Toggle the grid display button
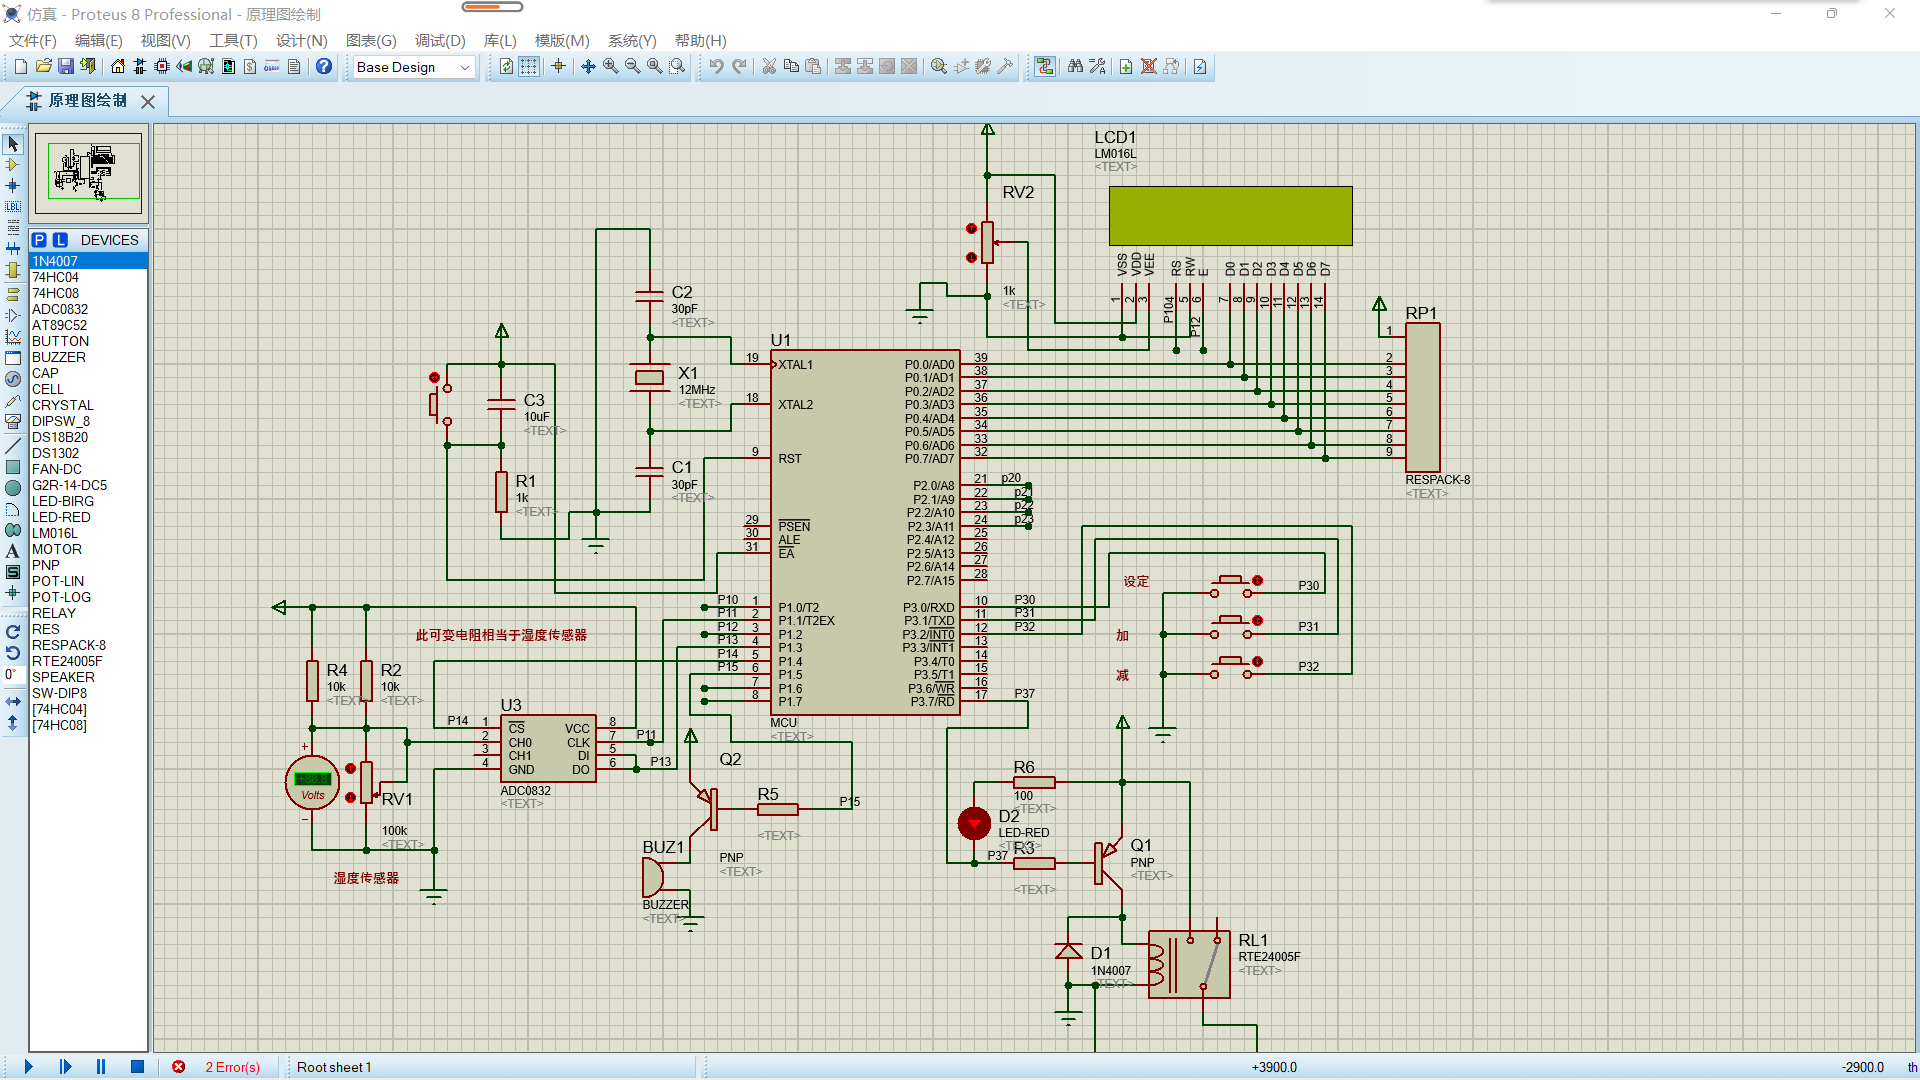Image resolution: width=1920 pixels, height=1080 pixels. click(x=529, y=66)
